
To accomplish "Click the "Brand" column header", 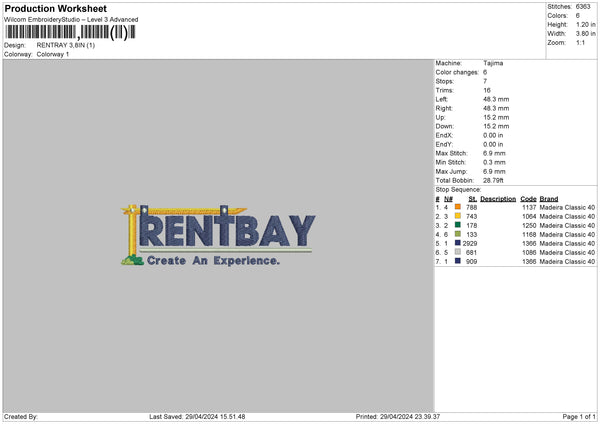I will coord(549,199).
